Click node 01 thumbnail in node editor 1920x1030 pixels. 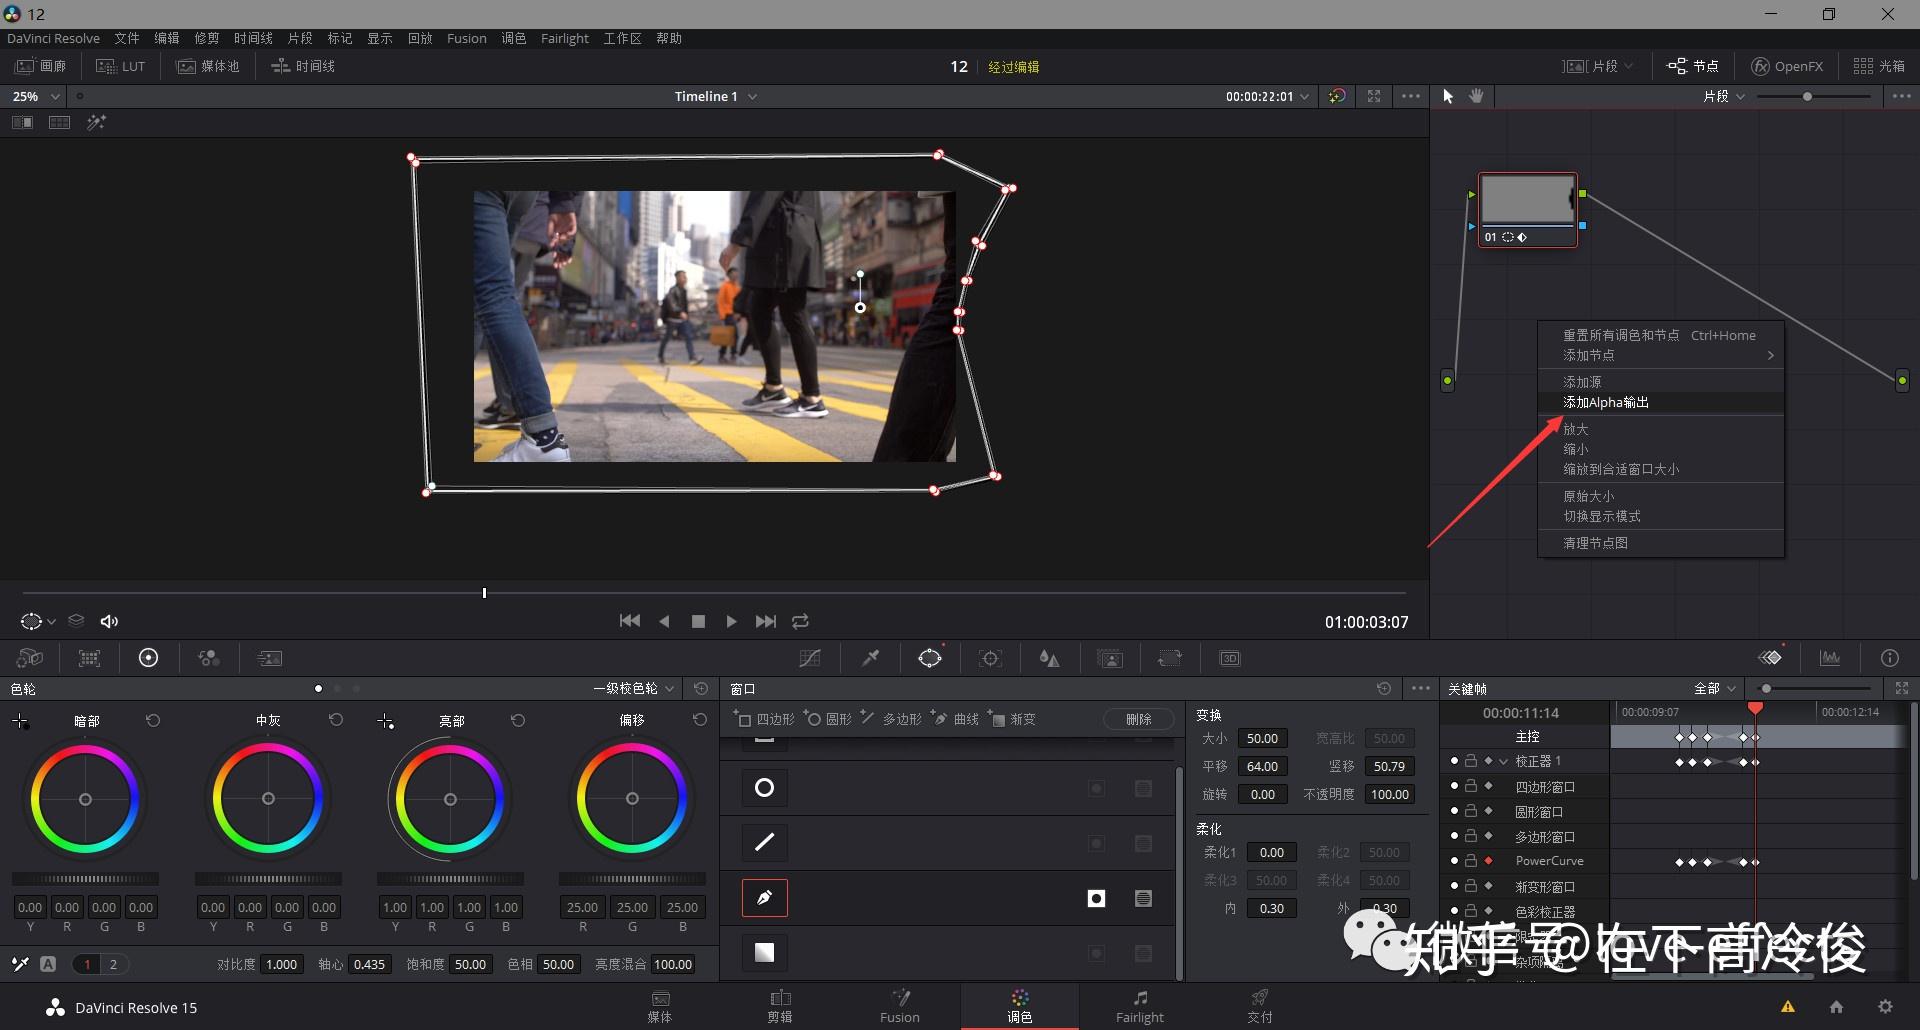tap(1527, 199)
